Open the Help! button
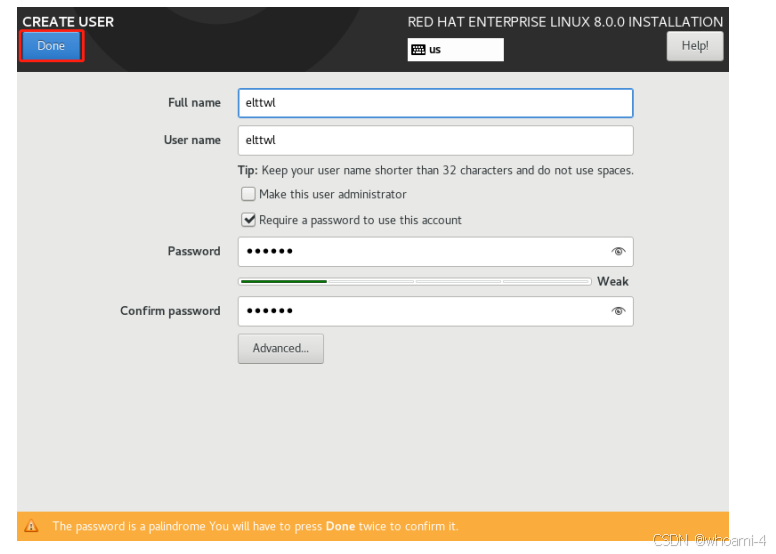The image size is (776, 554). 695,46
